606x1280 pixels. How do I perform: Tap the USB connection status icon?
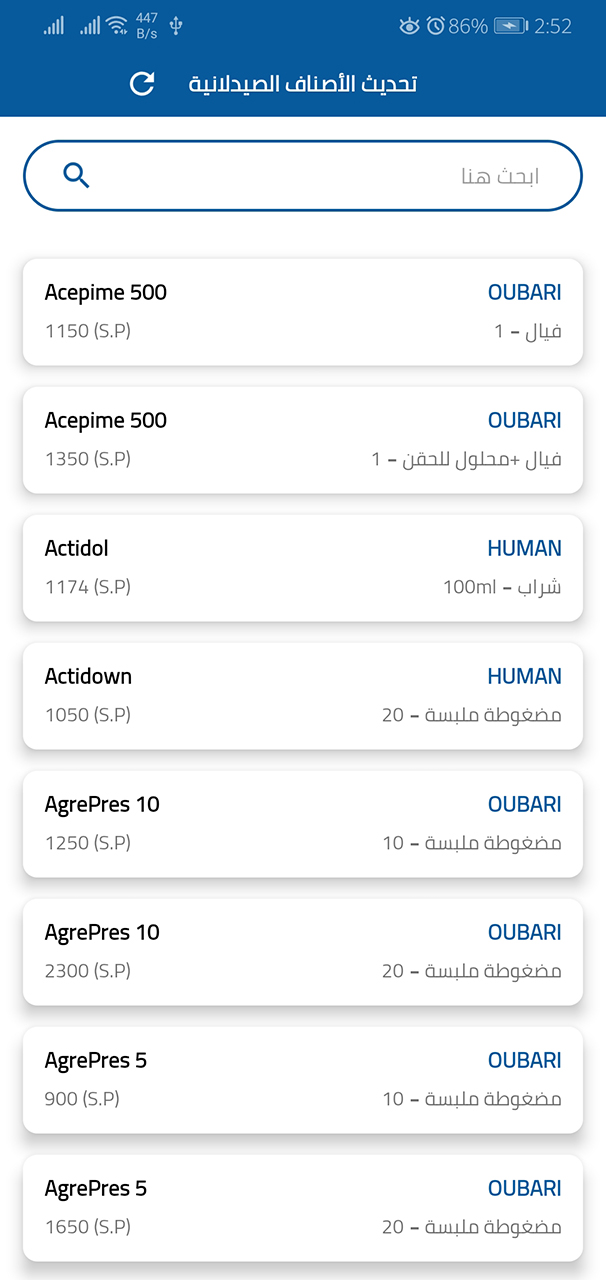pyautogui.click(x=176, y=26)
